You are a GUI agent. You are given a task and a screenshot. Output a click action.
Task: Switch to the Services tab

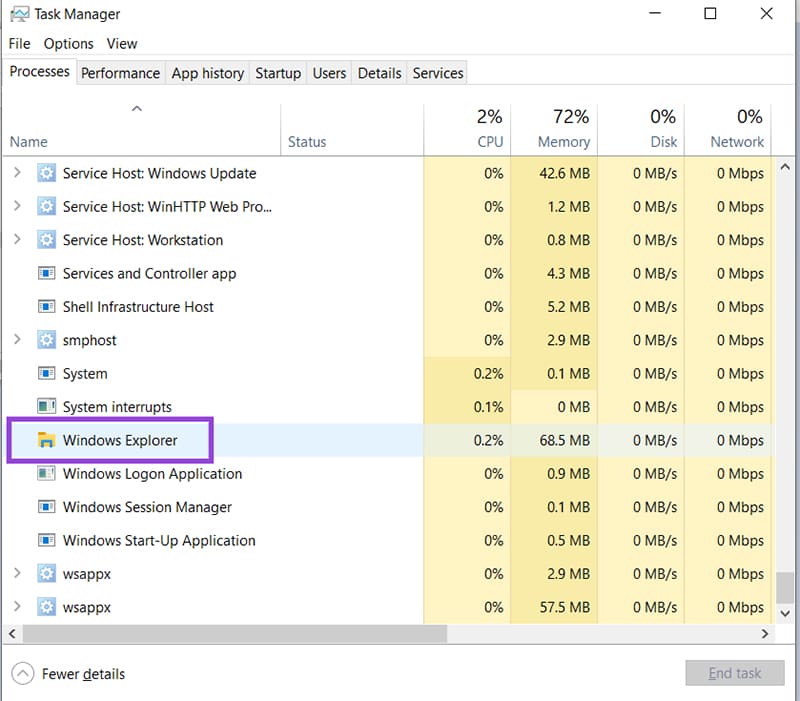point(438,73)
